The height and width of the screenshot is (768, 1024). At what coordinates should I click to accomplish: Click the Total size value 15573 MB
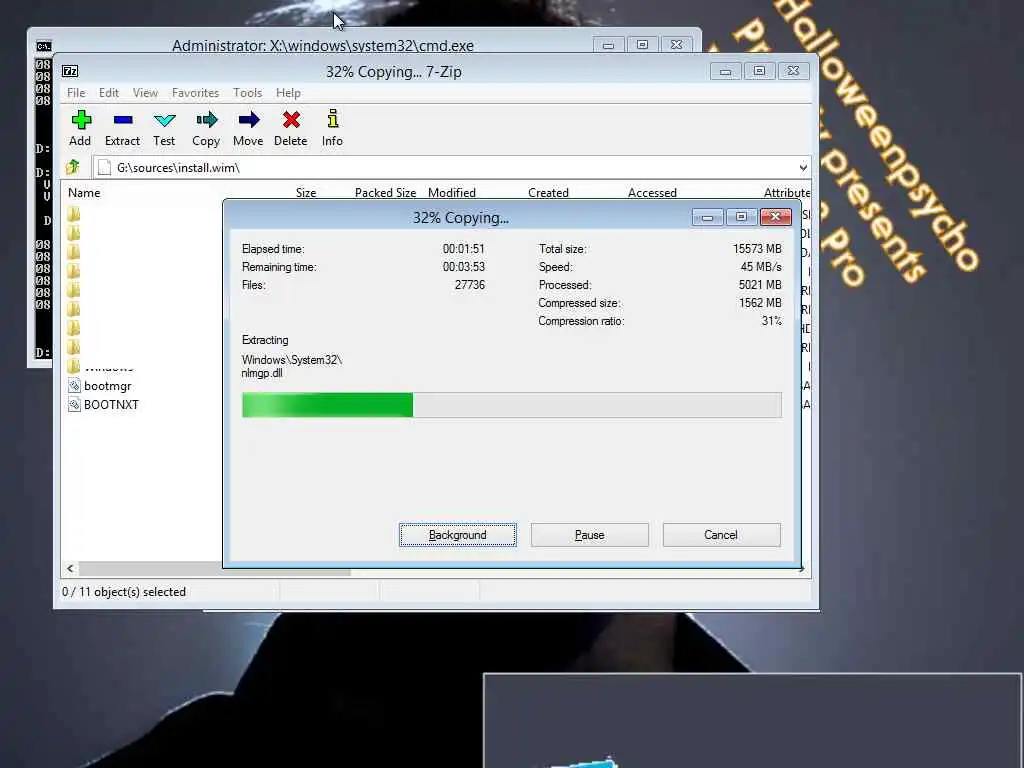tap(757, 249)
